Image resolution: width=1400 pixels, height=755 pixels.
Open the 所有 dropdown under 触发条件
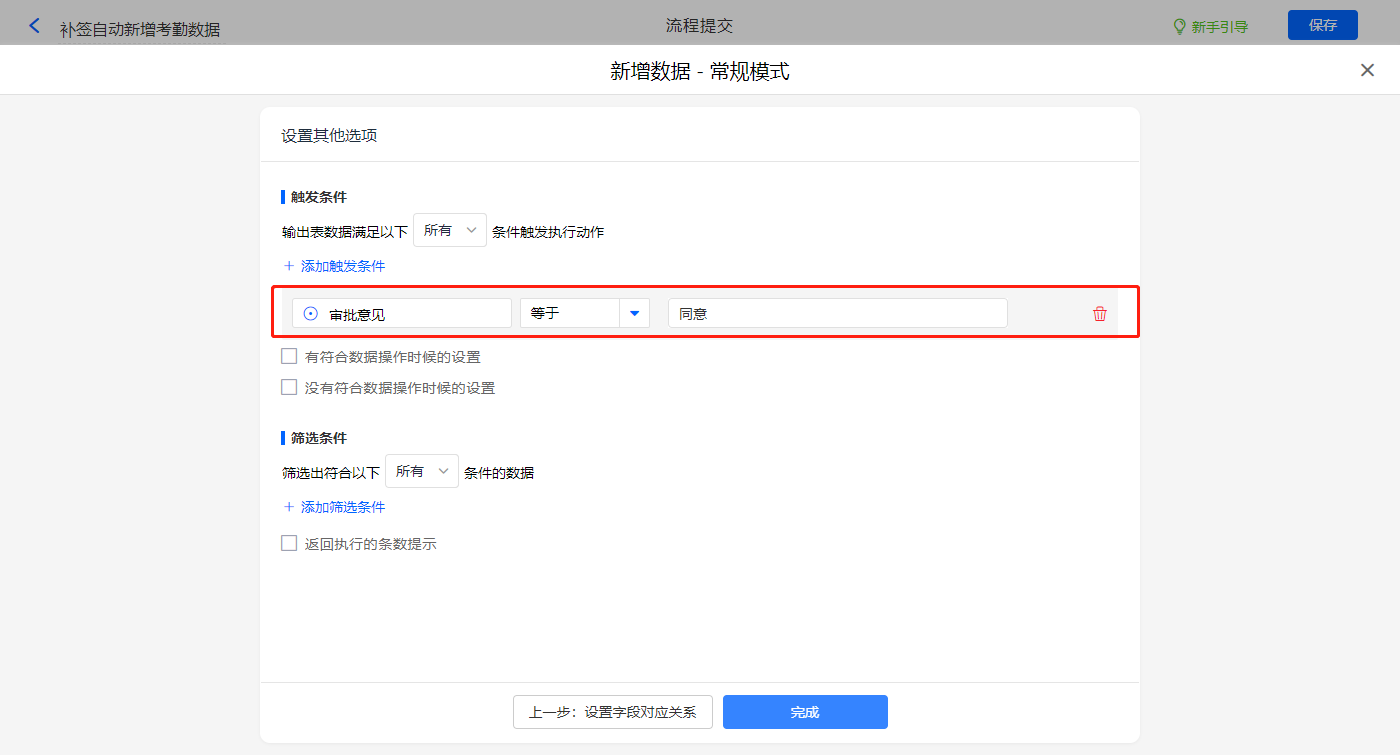450,231
